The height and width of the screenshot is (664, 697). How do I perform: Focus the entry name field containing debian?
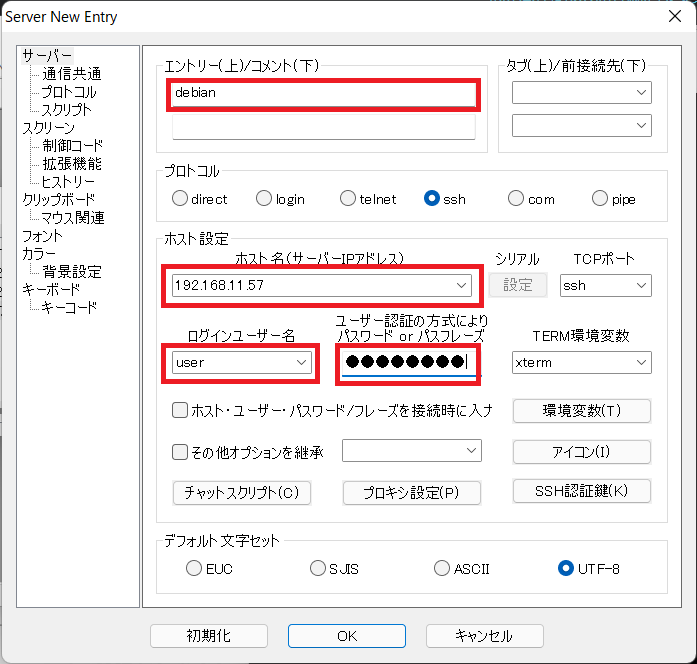click(324, 94)
